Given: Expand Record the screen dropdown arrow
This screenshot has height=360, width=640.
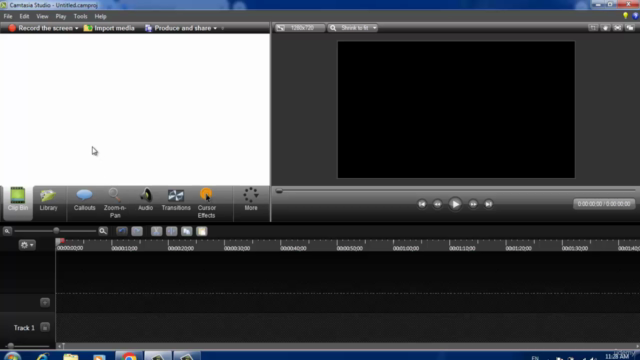Looking at the screenshot, I should 76,28.
